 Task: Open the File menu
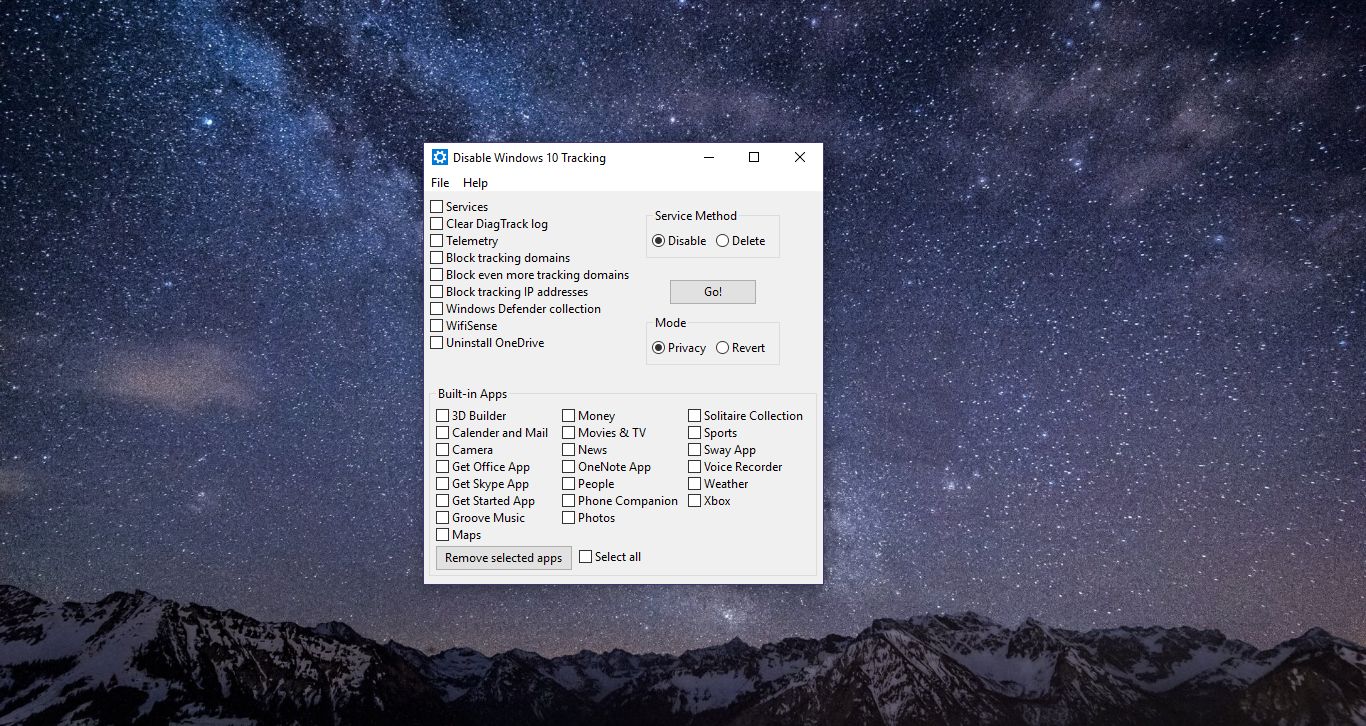point(440,183)
